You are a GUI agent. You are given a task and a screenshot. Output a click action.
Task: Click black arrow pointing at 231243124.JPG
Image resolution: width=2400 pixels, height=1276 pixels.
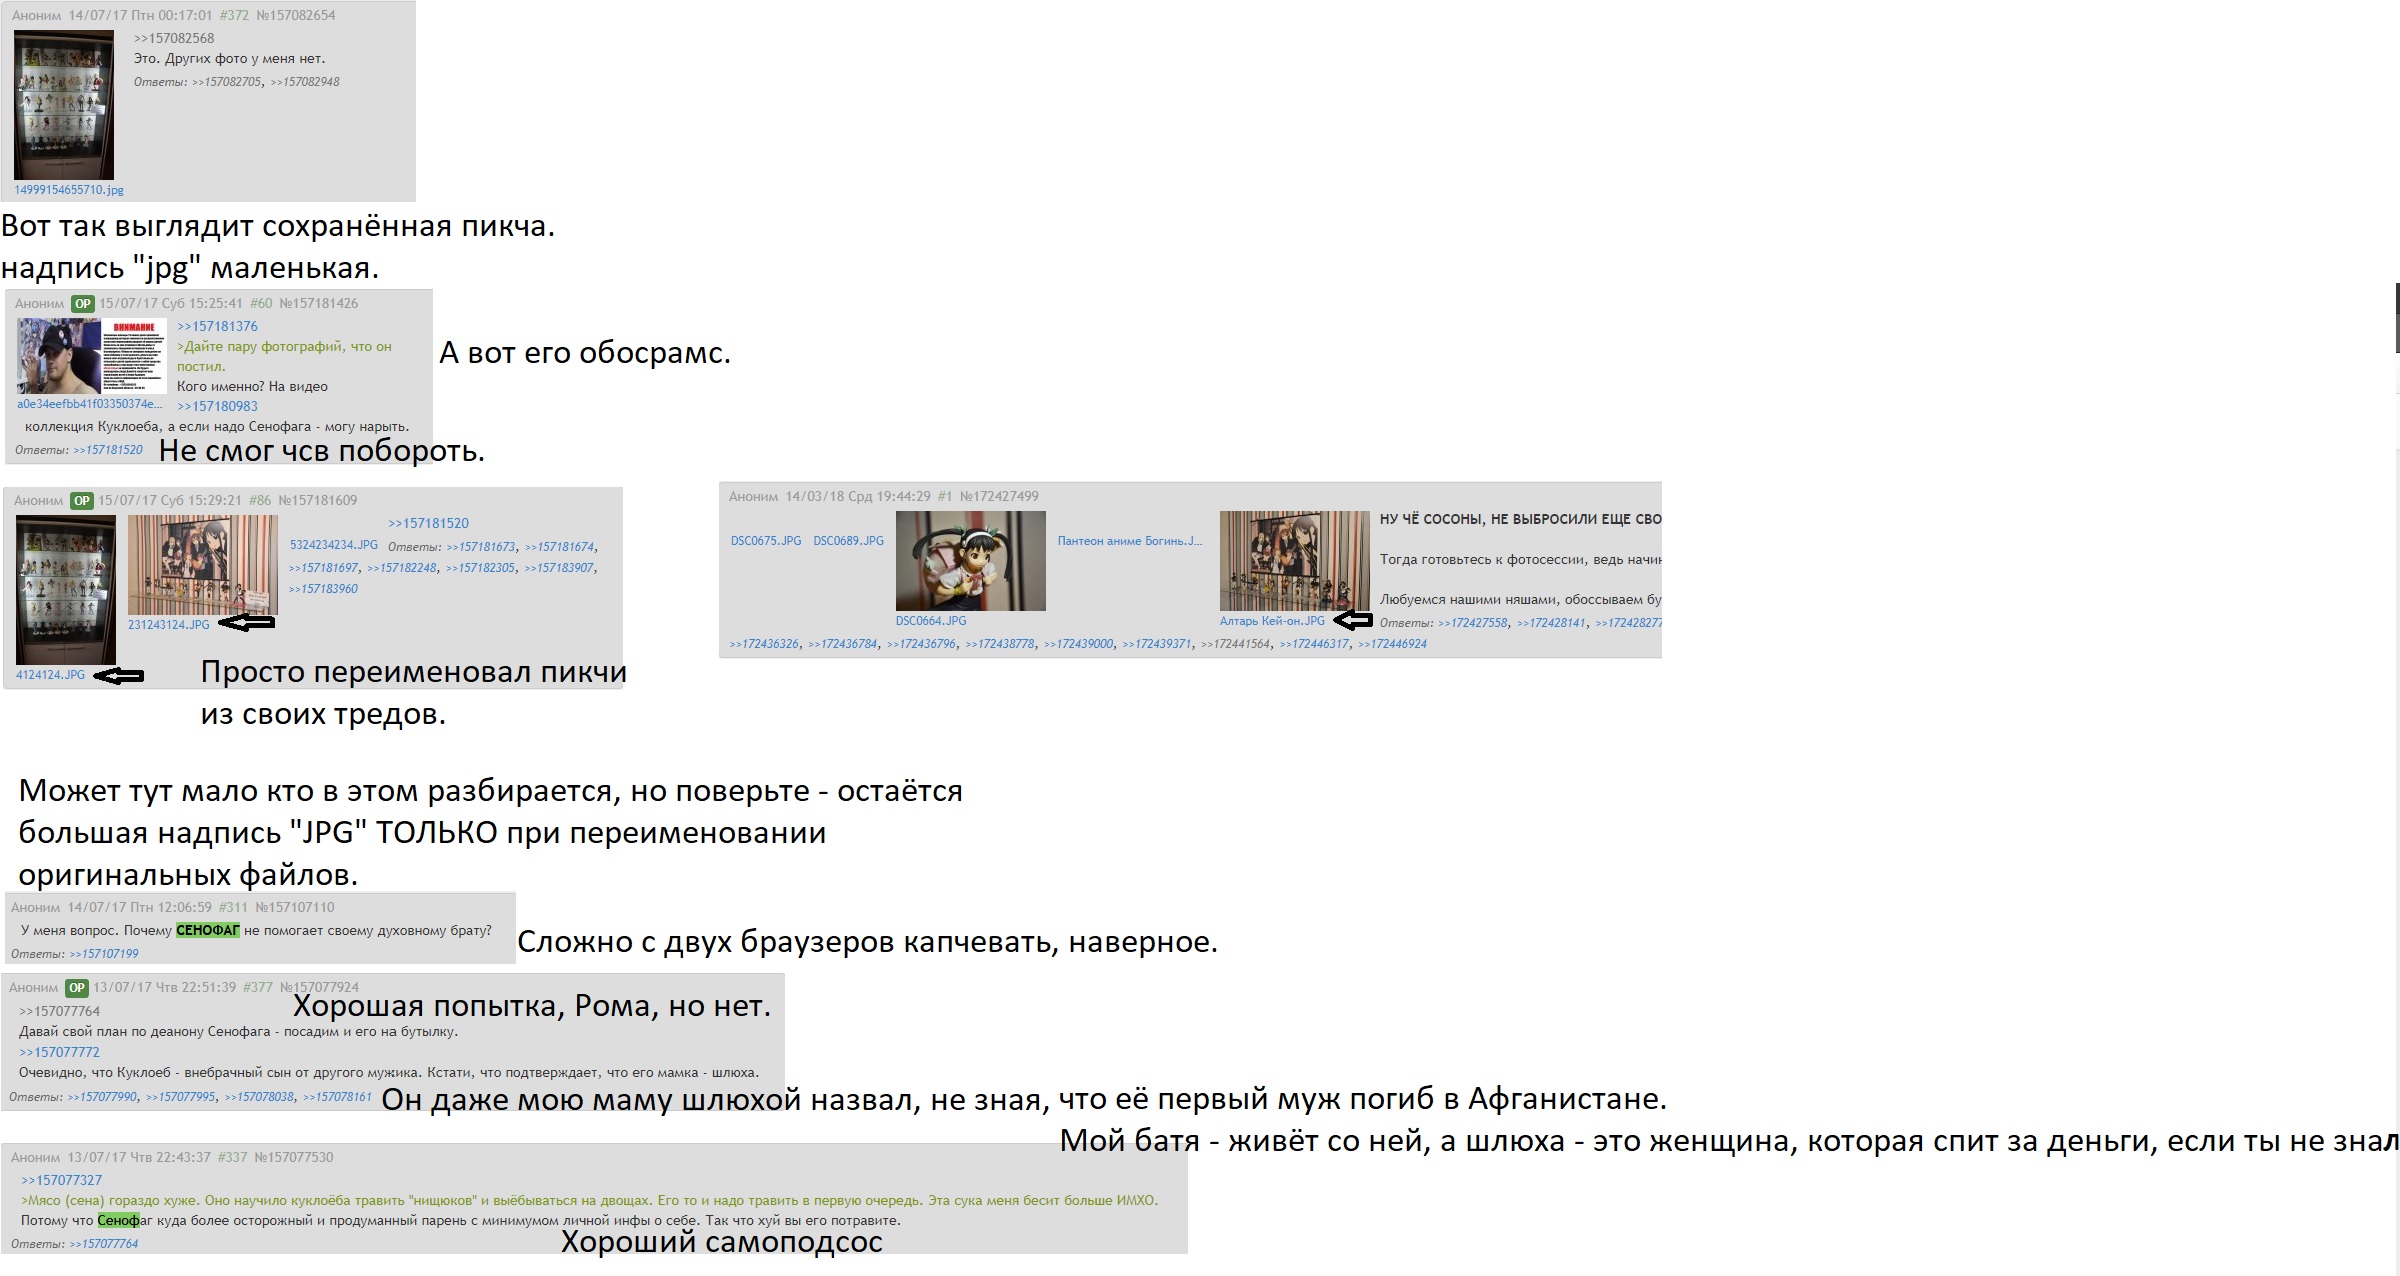pyautogui.click(x=246, y=623)
